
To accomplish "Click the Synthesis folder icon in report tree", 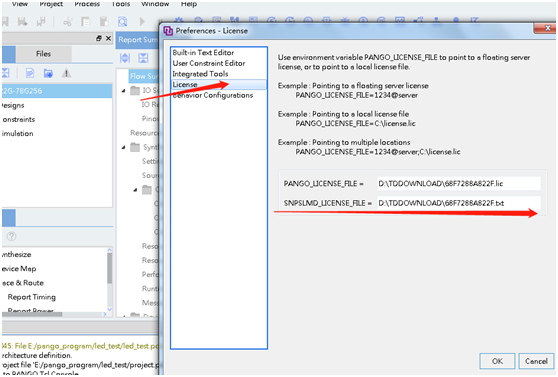I will pos(135,147).
